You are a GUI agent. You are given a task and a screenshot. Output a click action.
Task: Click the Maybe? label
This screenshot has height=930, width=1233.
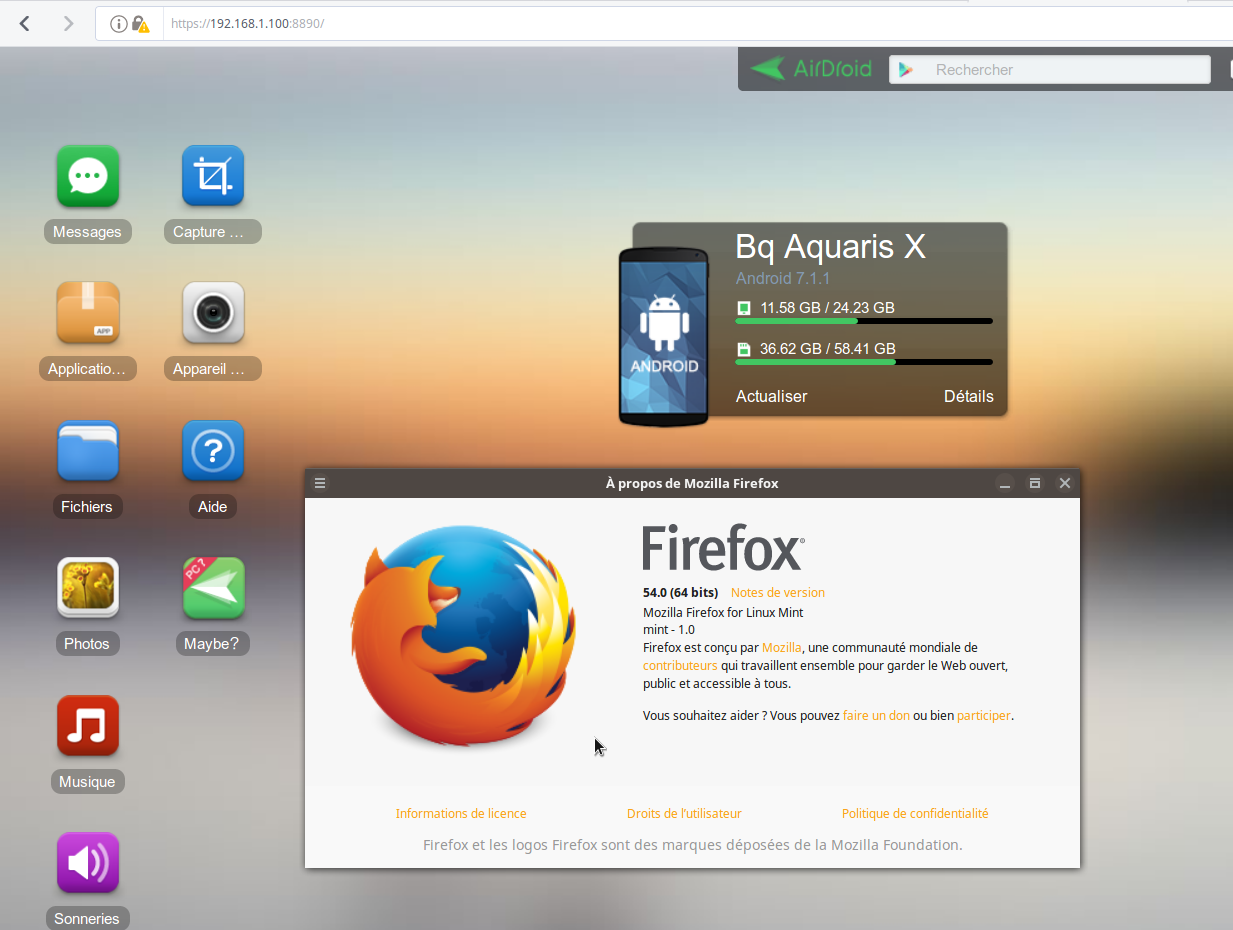[212, 644]
